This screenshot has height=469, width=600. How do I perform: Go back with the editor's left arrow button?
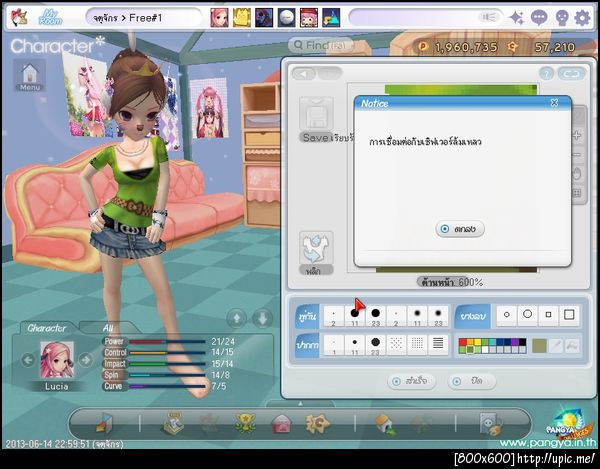click(304, 73)
